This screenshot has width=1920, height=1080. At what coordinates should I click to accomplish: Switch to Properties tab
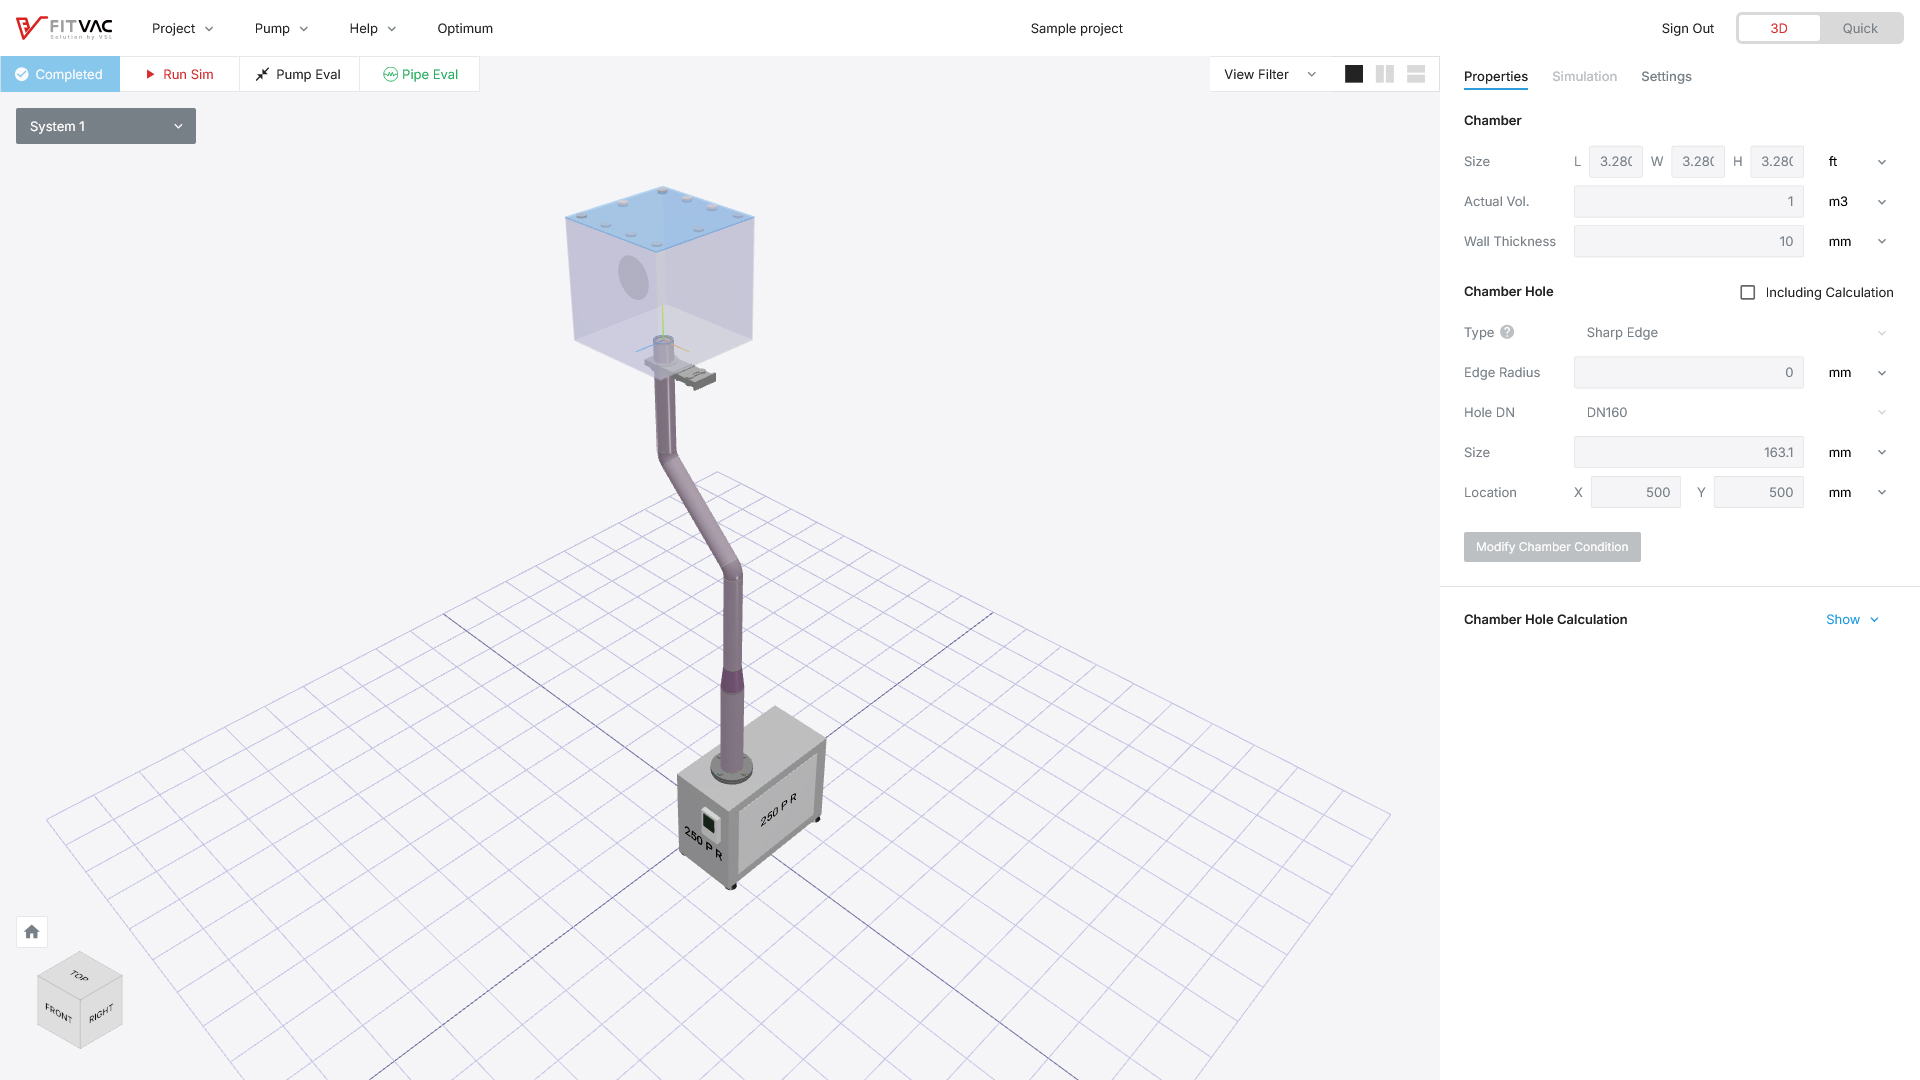tap(1495, 76)
